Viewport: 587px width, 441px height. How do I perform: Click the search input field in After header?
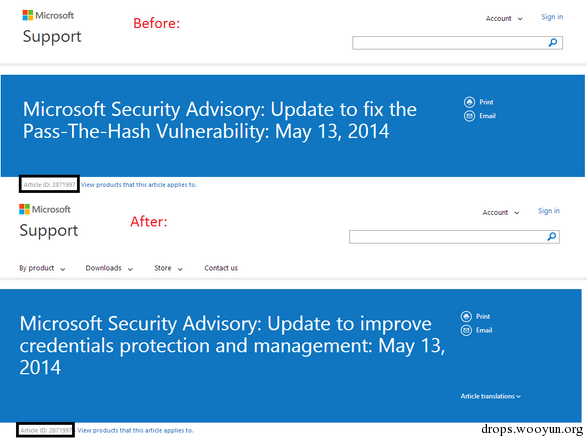[447, 237]
